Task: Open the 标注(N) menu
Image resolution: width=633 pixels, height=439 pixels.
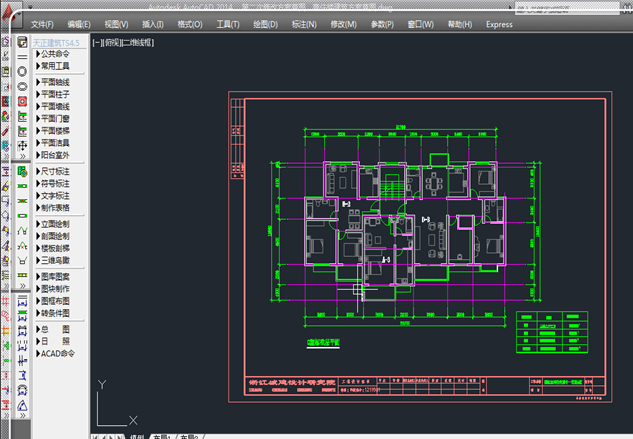Action: pos(304,25)
